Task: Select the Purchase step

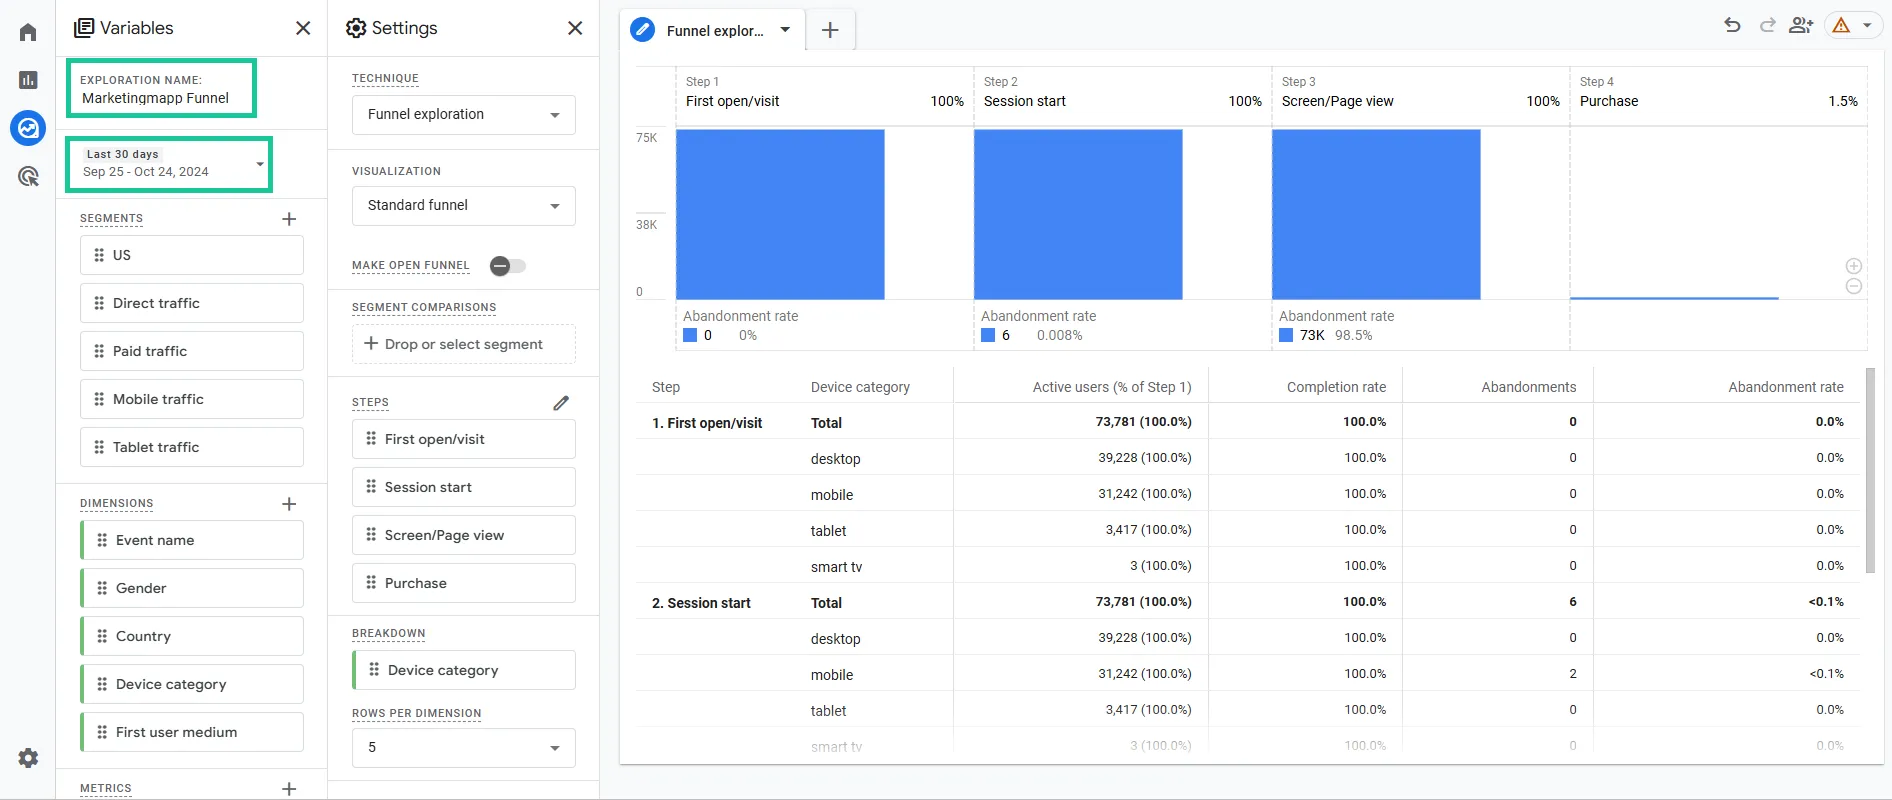Action: tap(464, 583)
